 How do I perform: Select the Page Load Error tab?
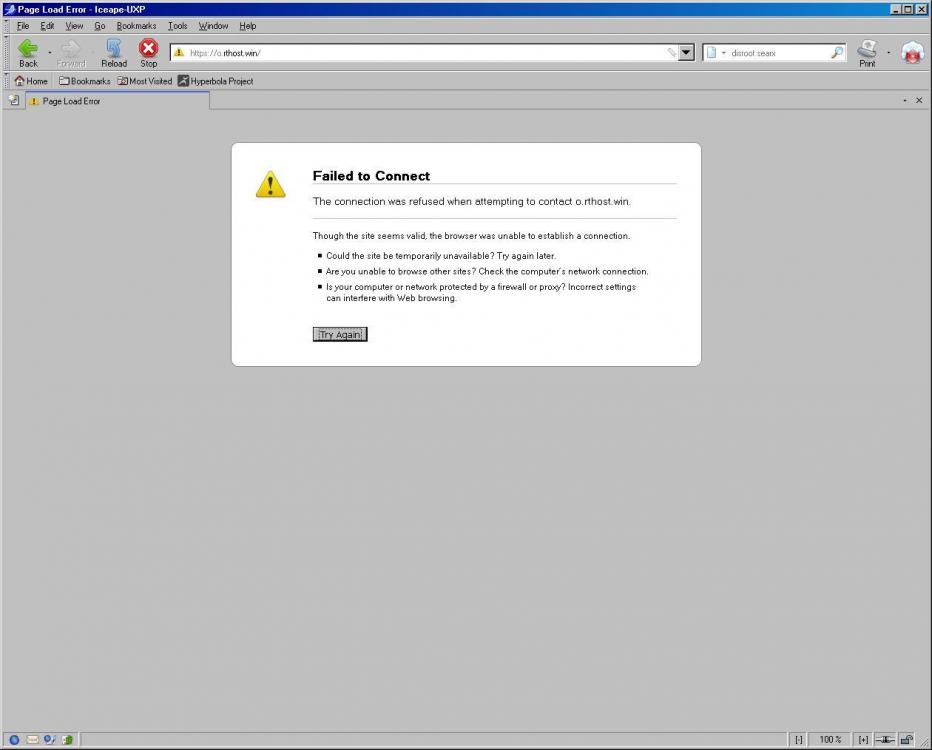click(115, 101)
